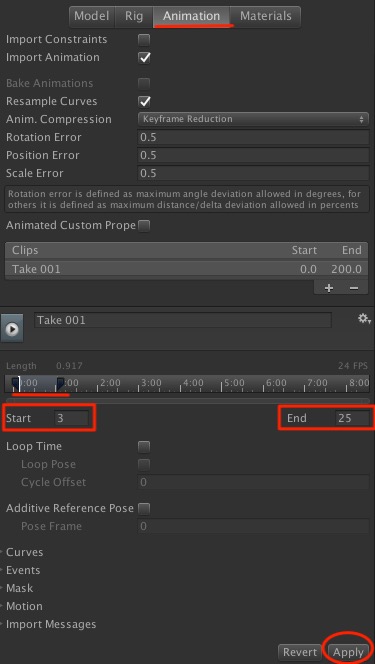Click the timeline scrollbar below ruler

[x=187, y=400]
